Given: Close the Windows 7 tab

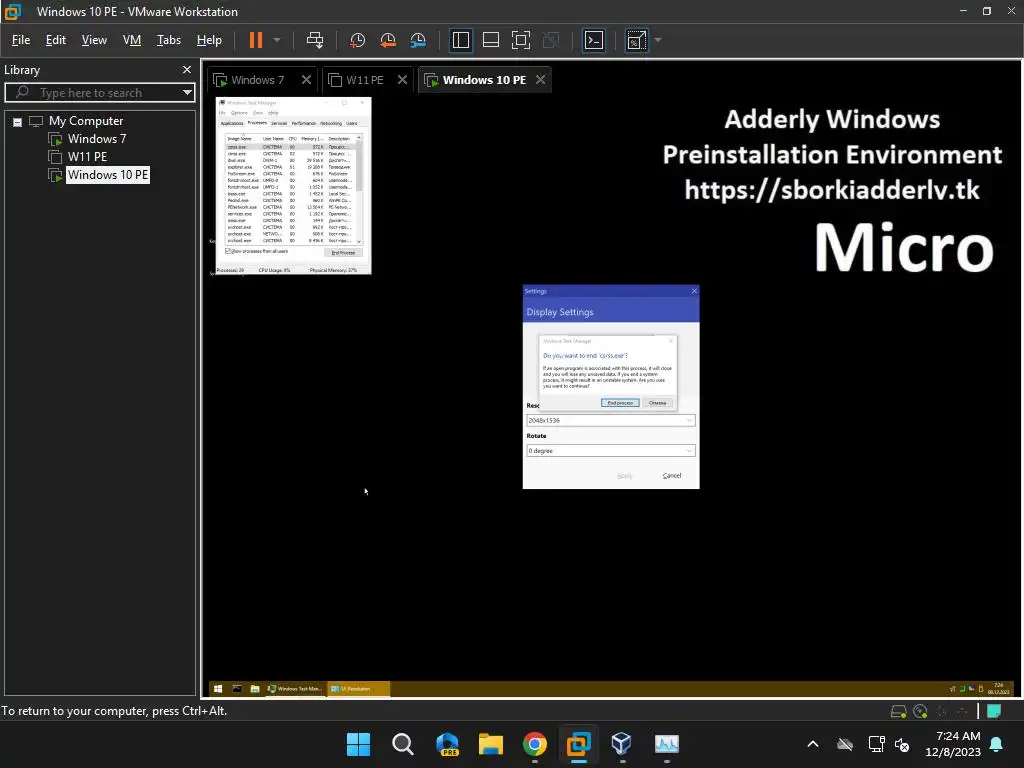Looking at the screenshot, I should coord(306,80).
